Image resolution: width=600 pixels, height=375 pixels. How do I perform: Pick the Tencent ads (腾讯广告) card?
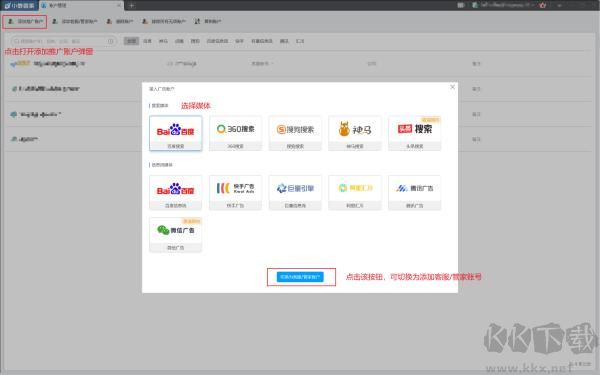(414, 192)
